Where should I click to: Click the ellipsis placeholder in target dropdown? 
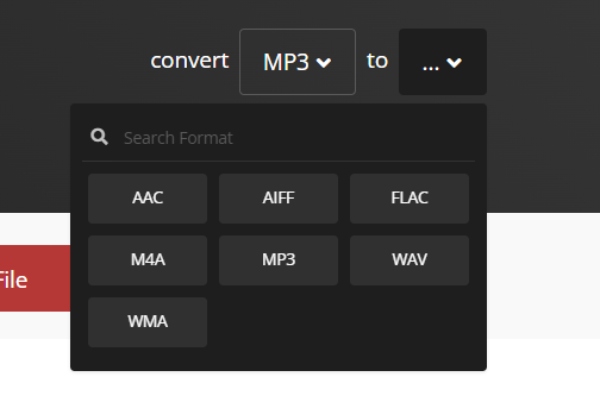click(x=430, y=63)
